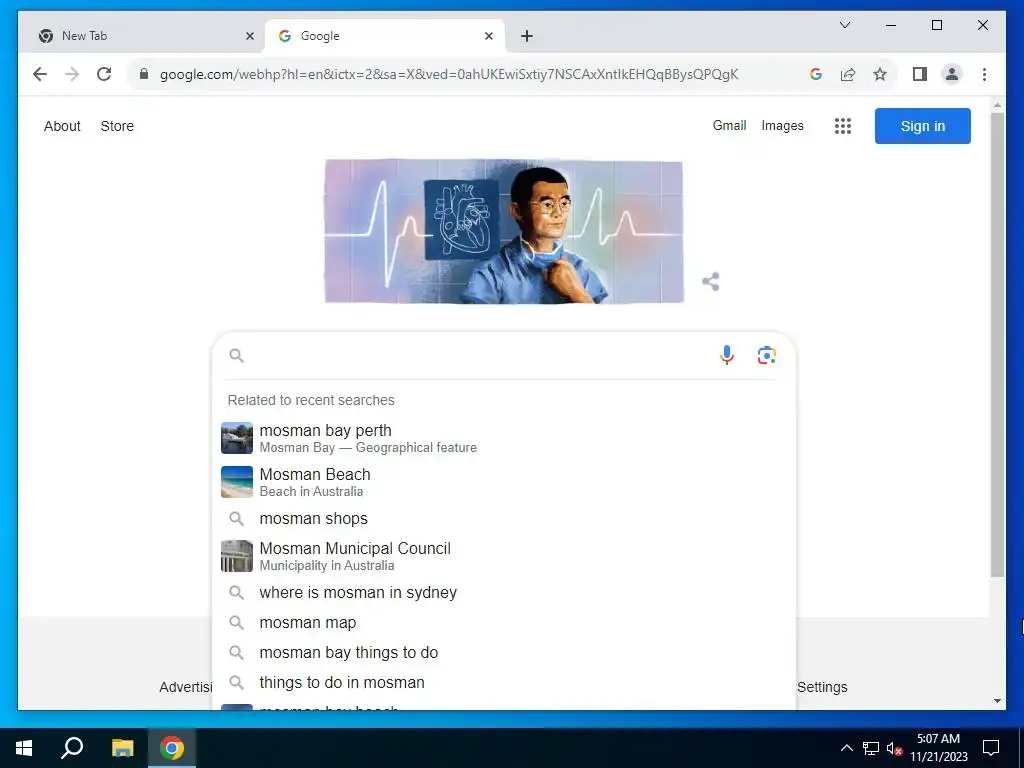Click the Mosman Beach thumbnail image
The width and height of the screenshot is (1024, 768).
pos(236,482)
